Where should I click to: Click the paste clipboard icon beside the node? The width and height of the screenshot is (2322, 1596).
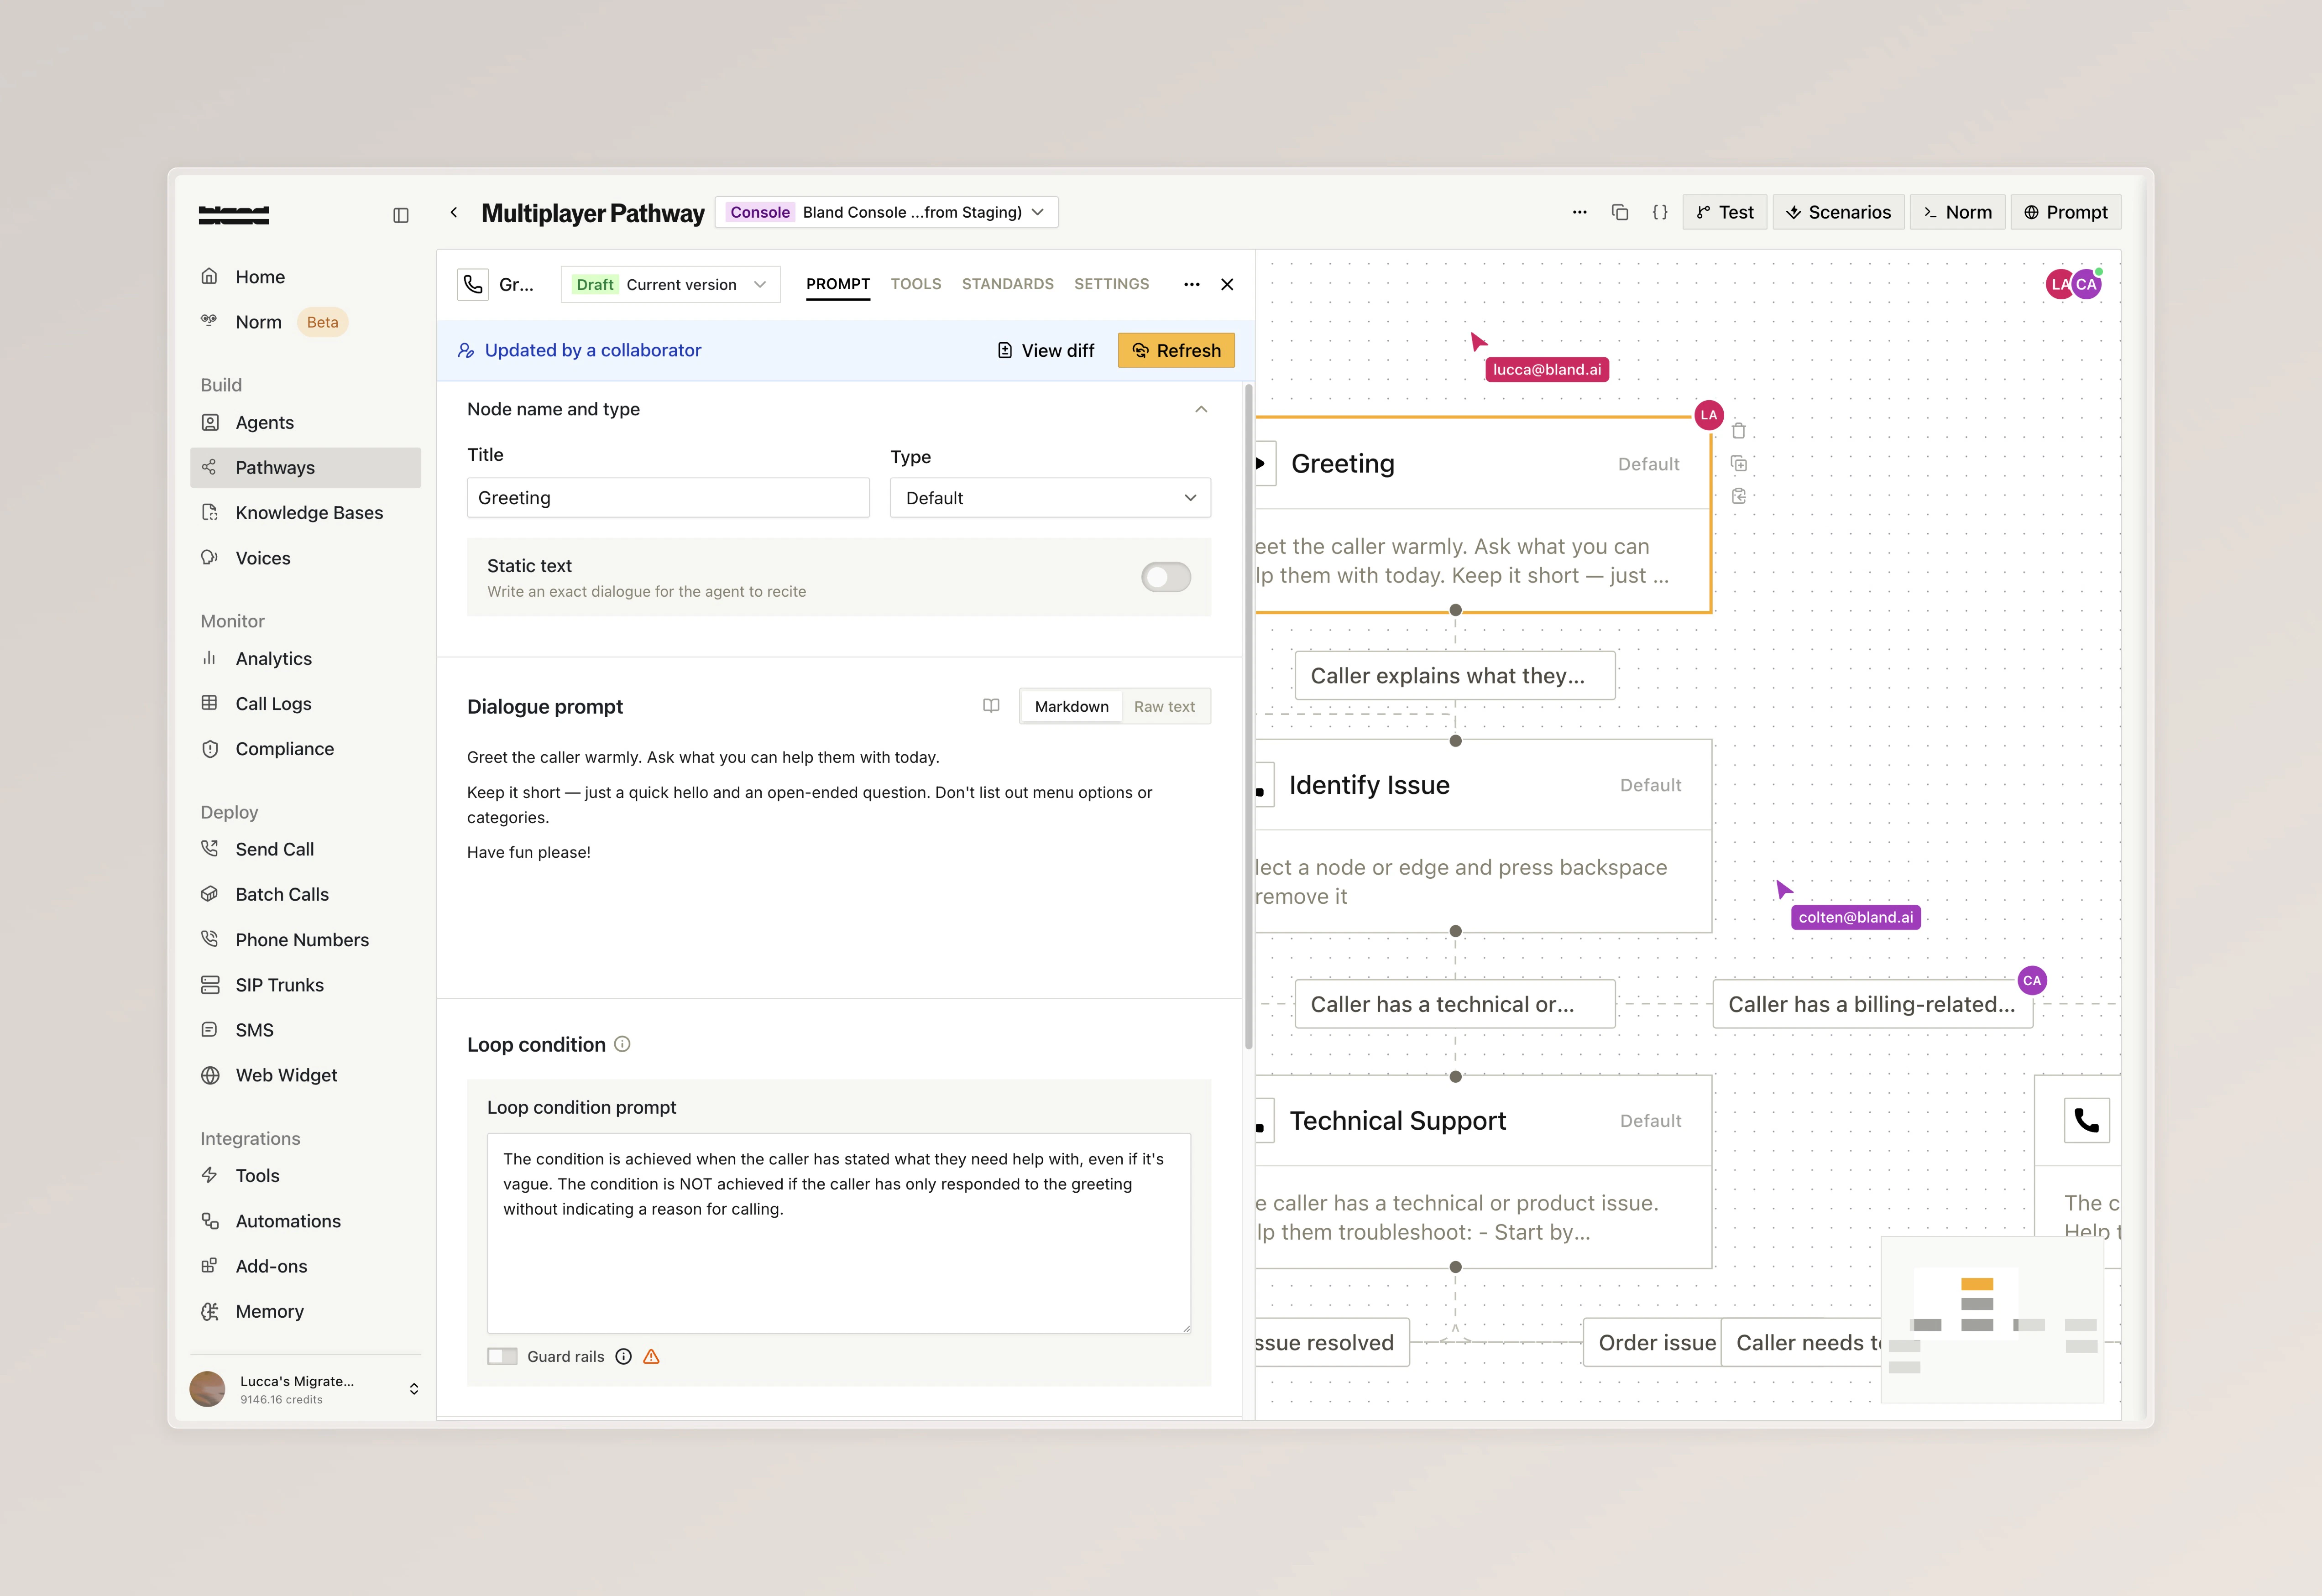point(1740,497)
